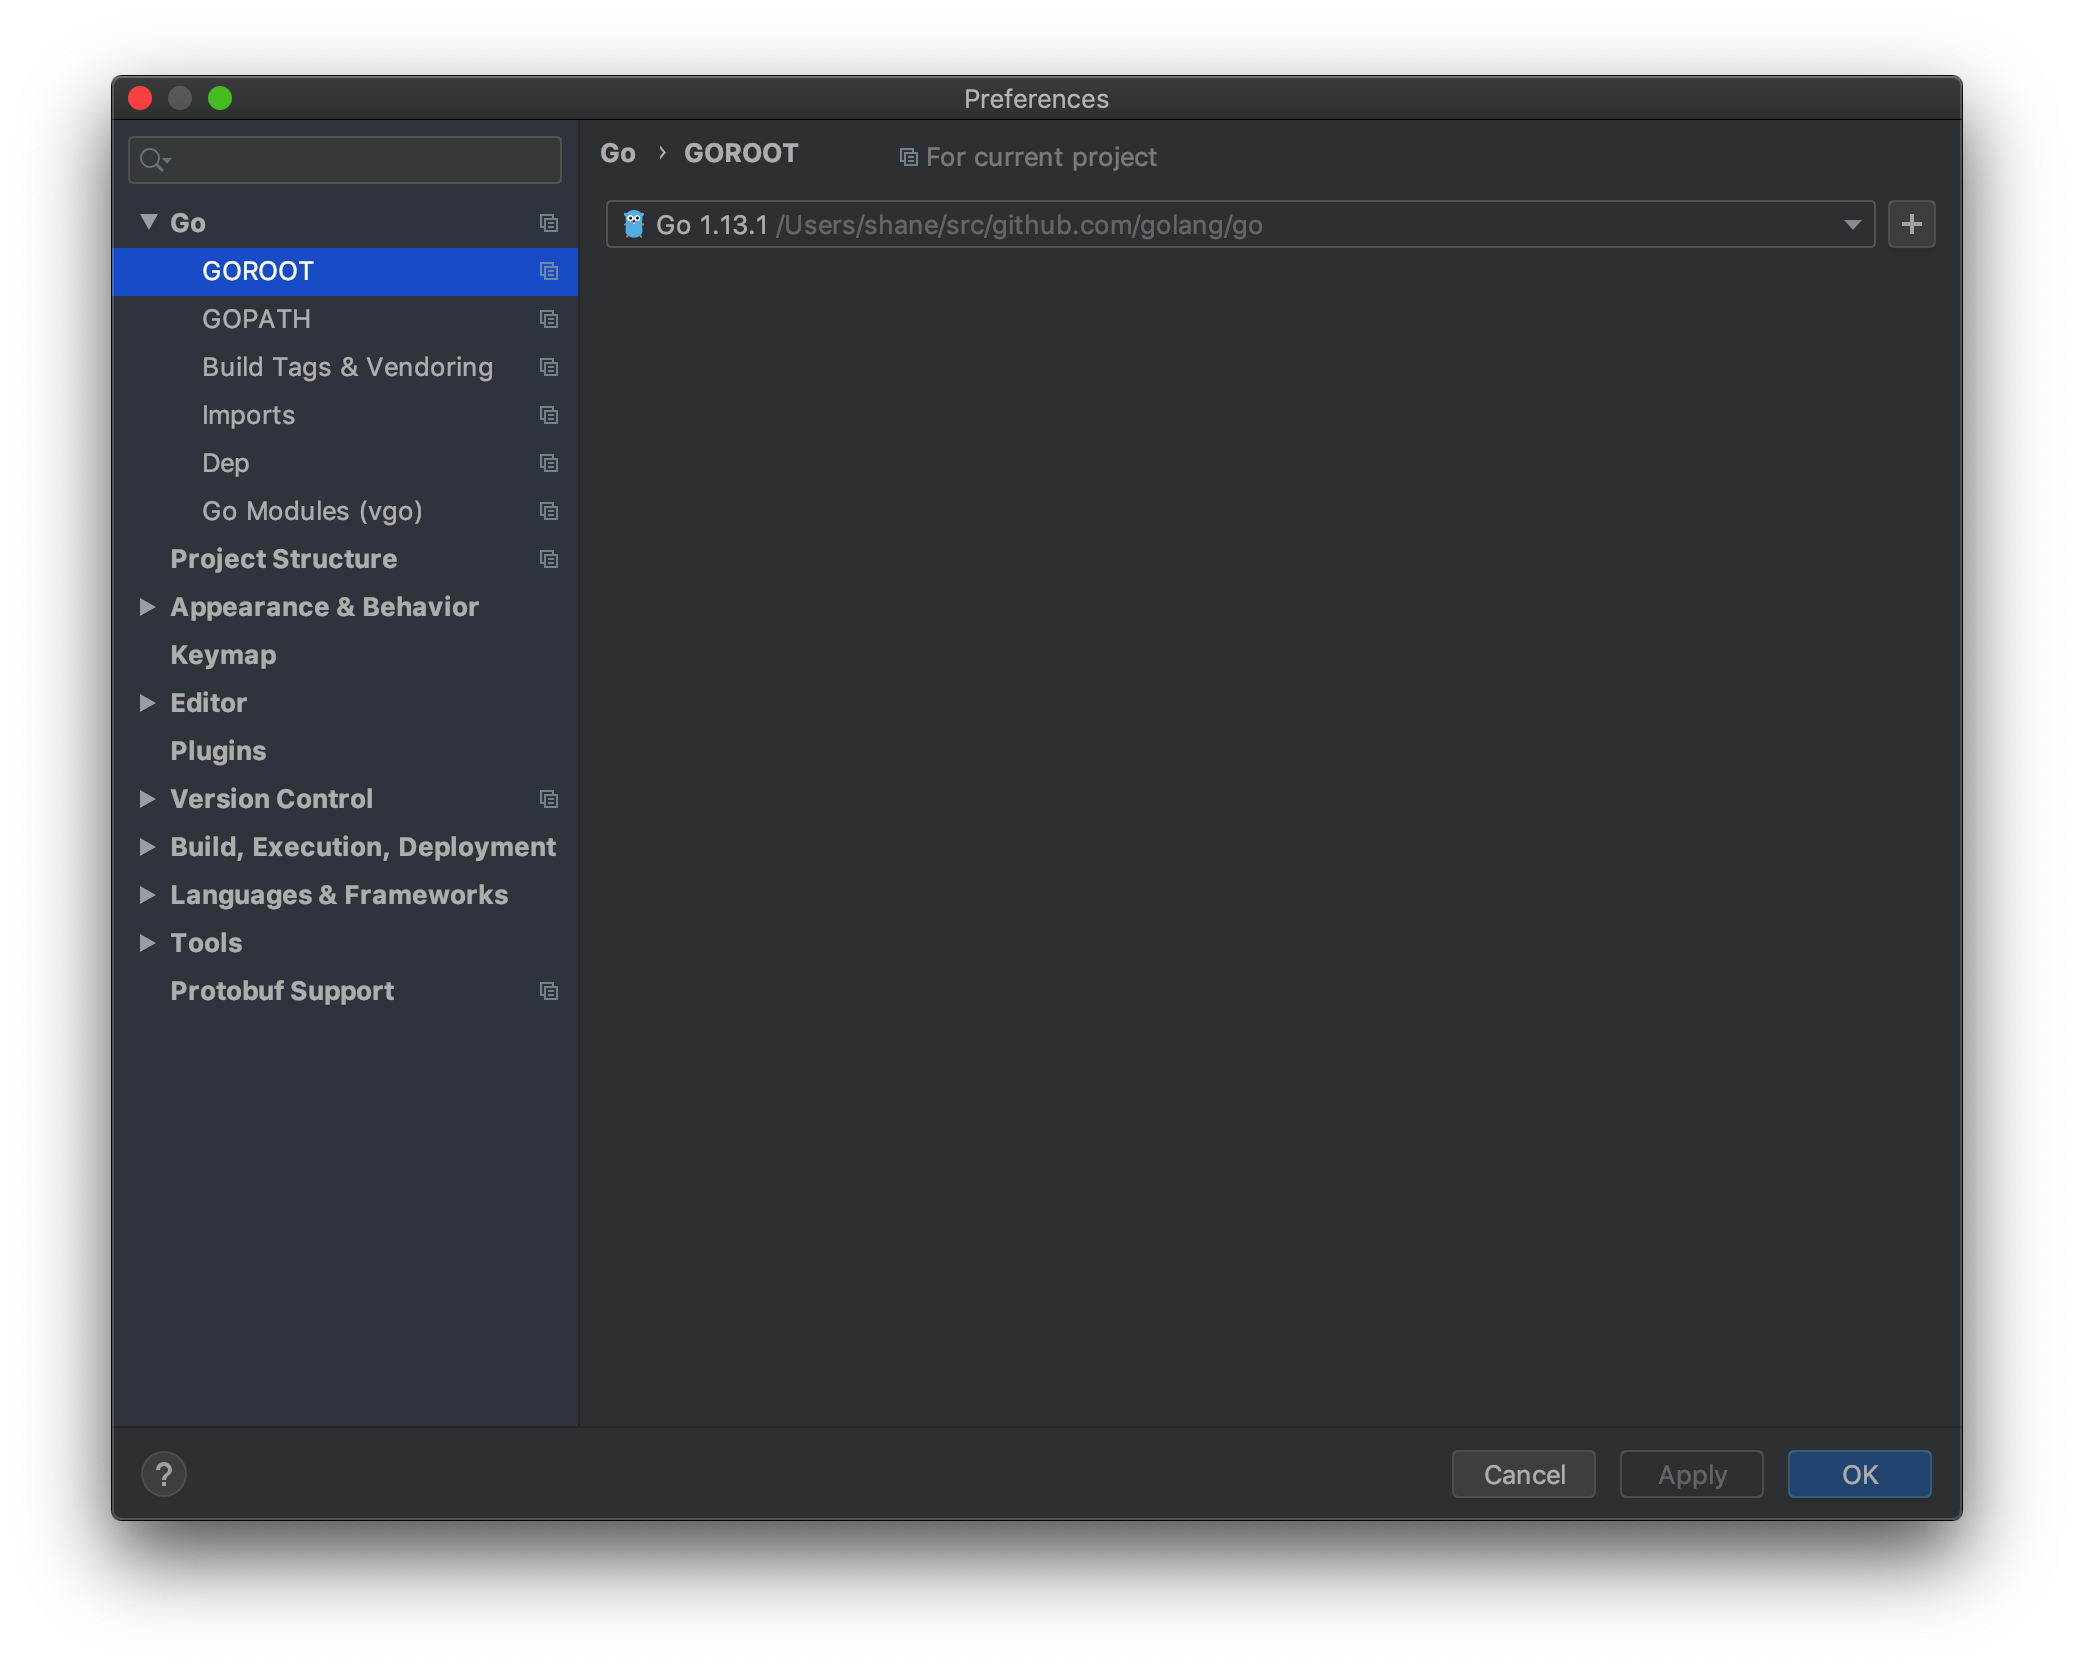Expand Appearance & Behavior section
Image resolution: width=2074 pixels, height=1668 pixels.
[147, 607]
